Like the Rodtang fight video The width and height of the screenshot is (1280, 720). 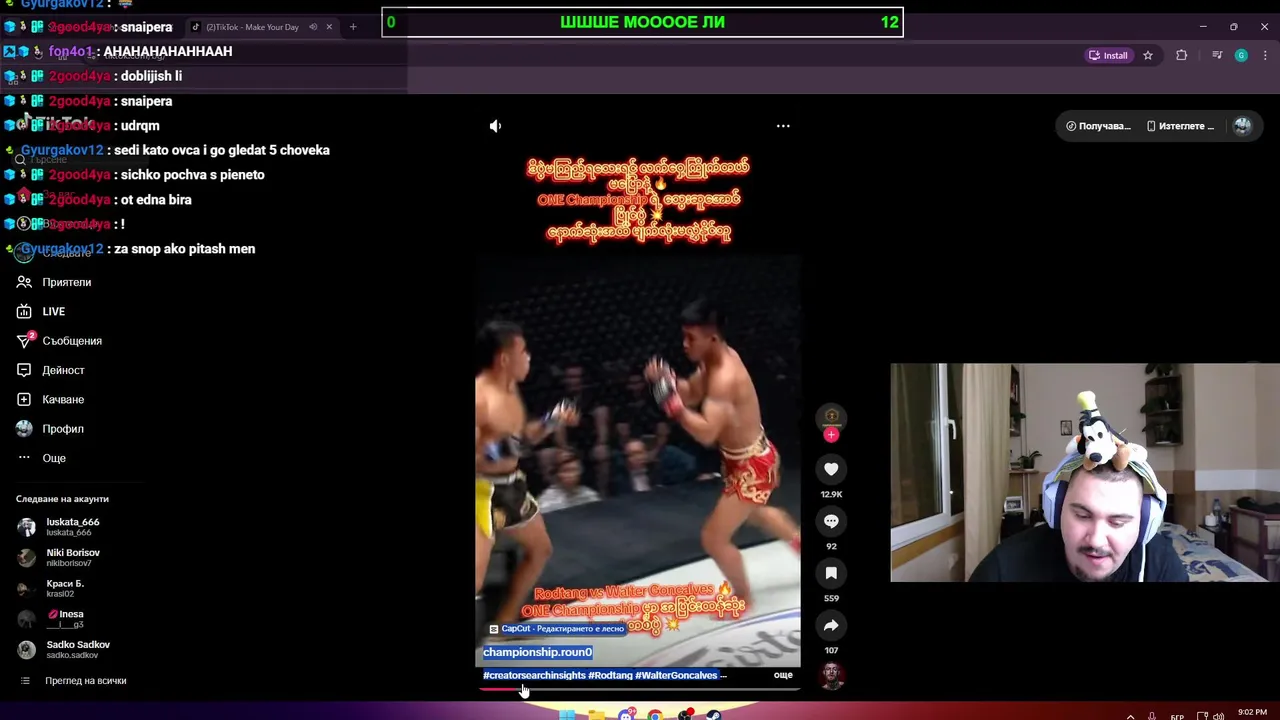[x=831, y=469]
